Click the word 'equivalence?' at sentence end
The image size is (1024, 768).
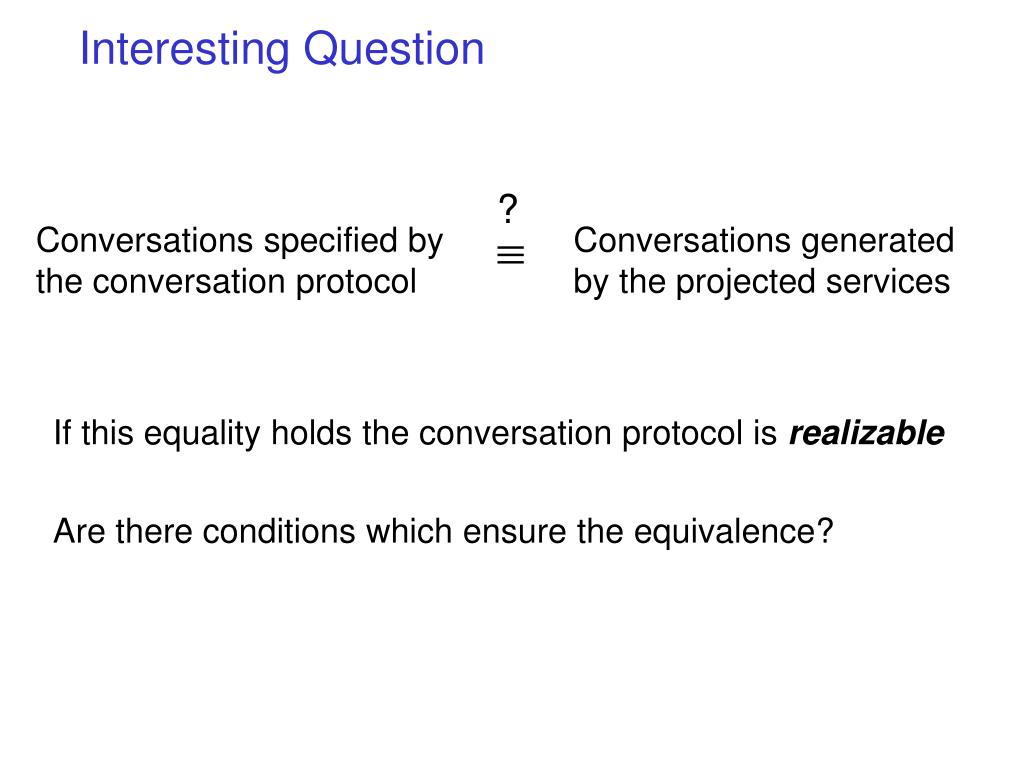click(x=734, y=533)
